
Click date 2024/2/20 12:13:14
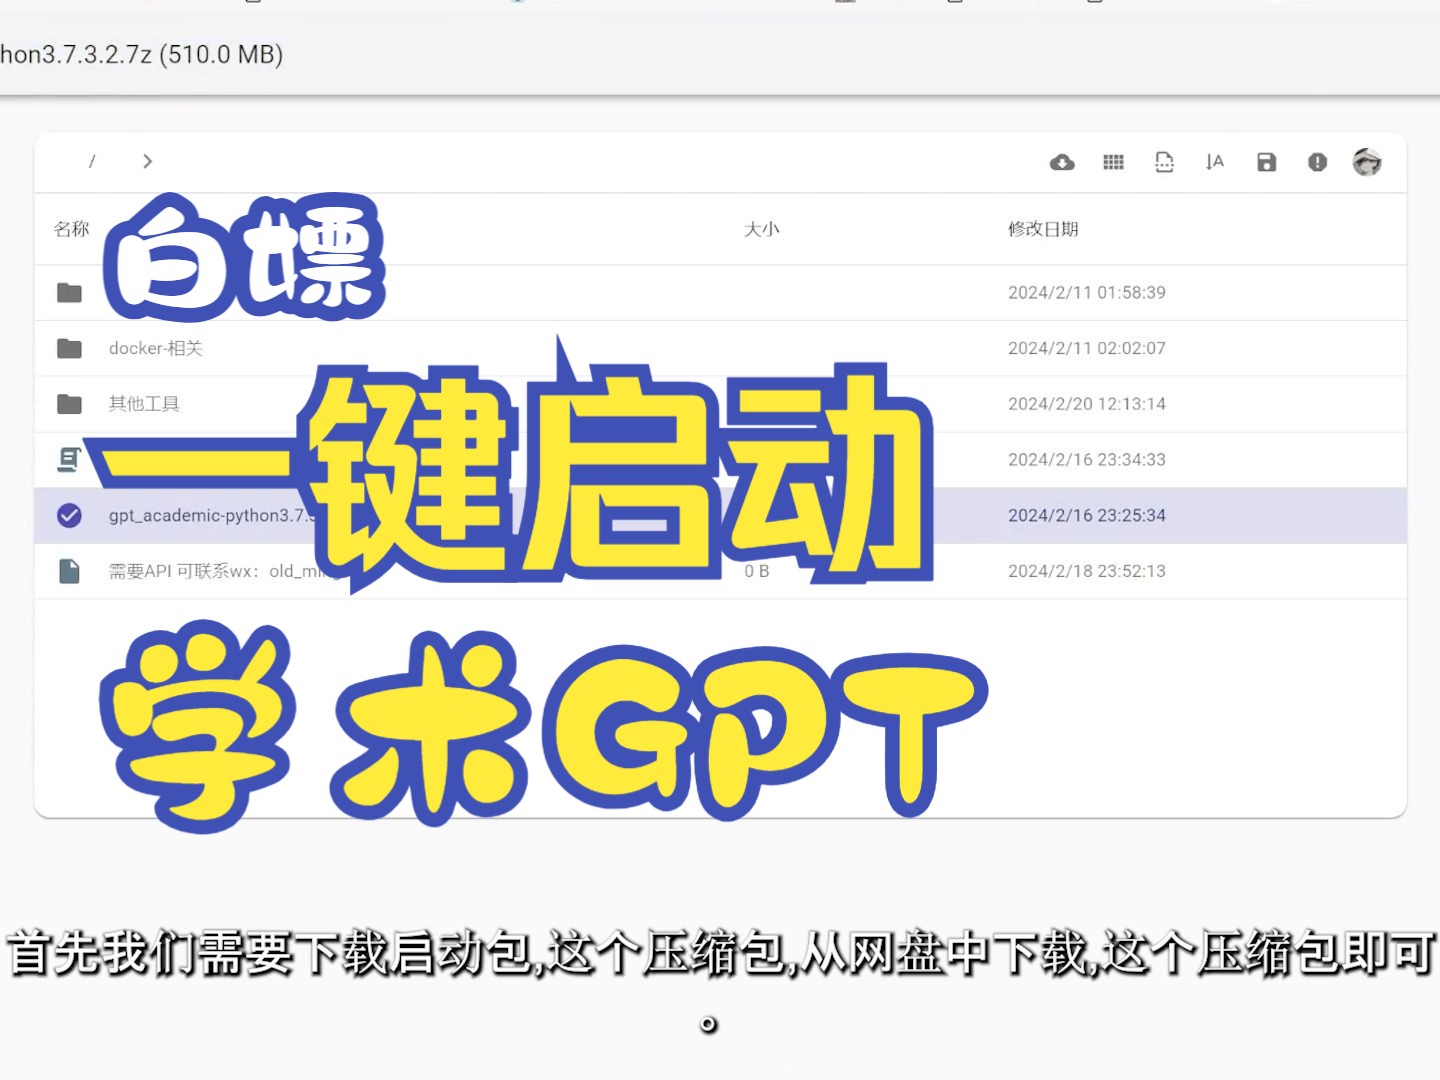point(1087,404)
